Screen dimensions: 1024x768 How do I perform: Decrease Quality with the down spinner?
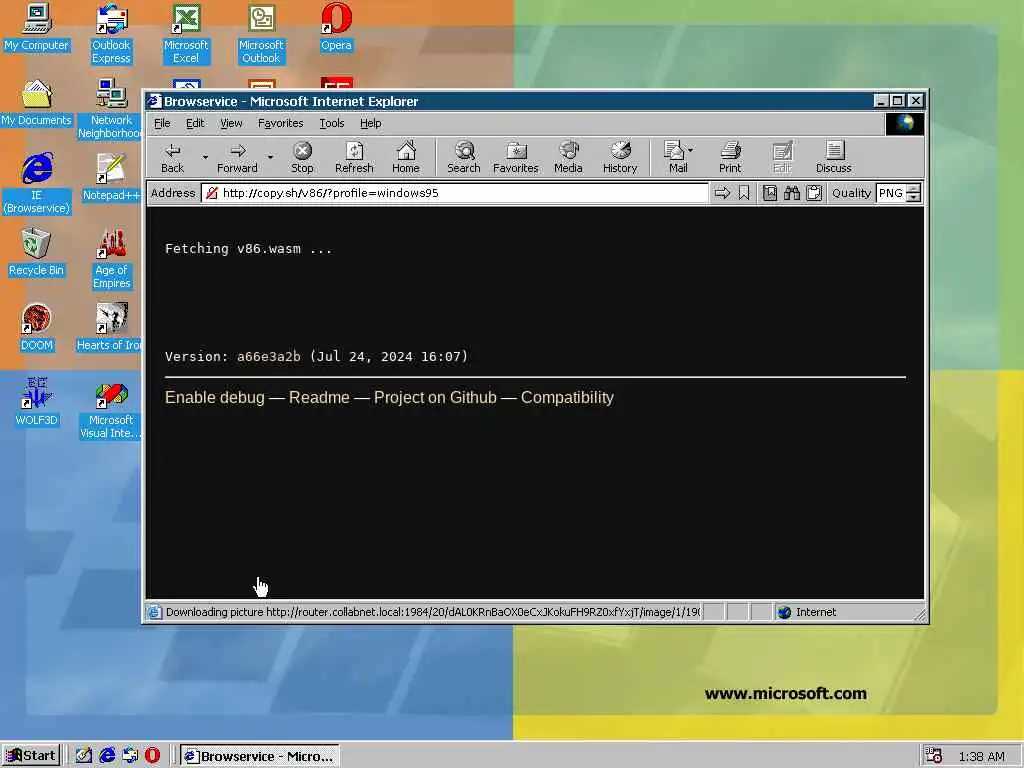click(914, 197)
